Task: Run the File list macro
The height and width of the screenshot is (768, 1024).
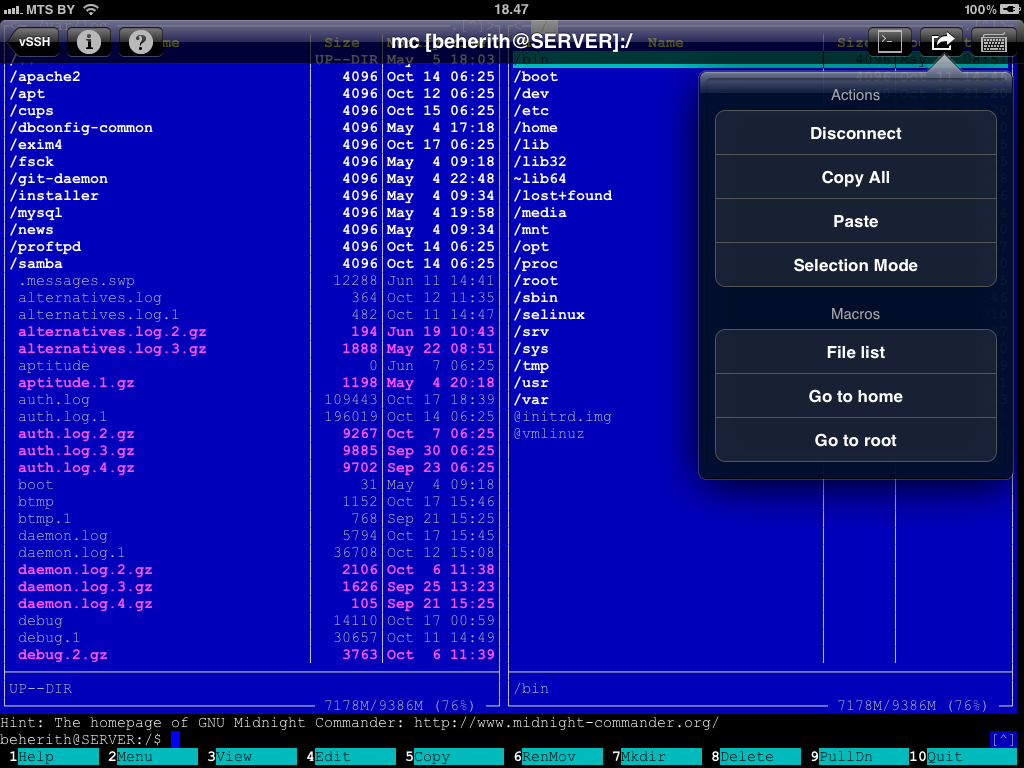Action: (856, 352)
